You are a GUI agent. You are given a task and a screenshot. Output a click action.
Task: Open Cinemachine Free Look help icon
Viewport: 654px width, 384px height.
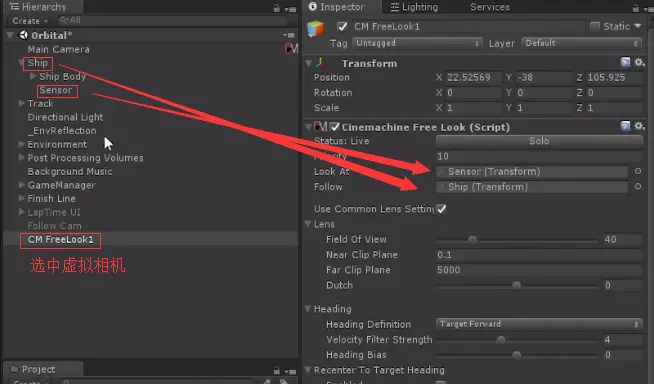tap(625, 126)
